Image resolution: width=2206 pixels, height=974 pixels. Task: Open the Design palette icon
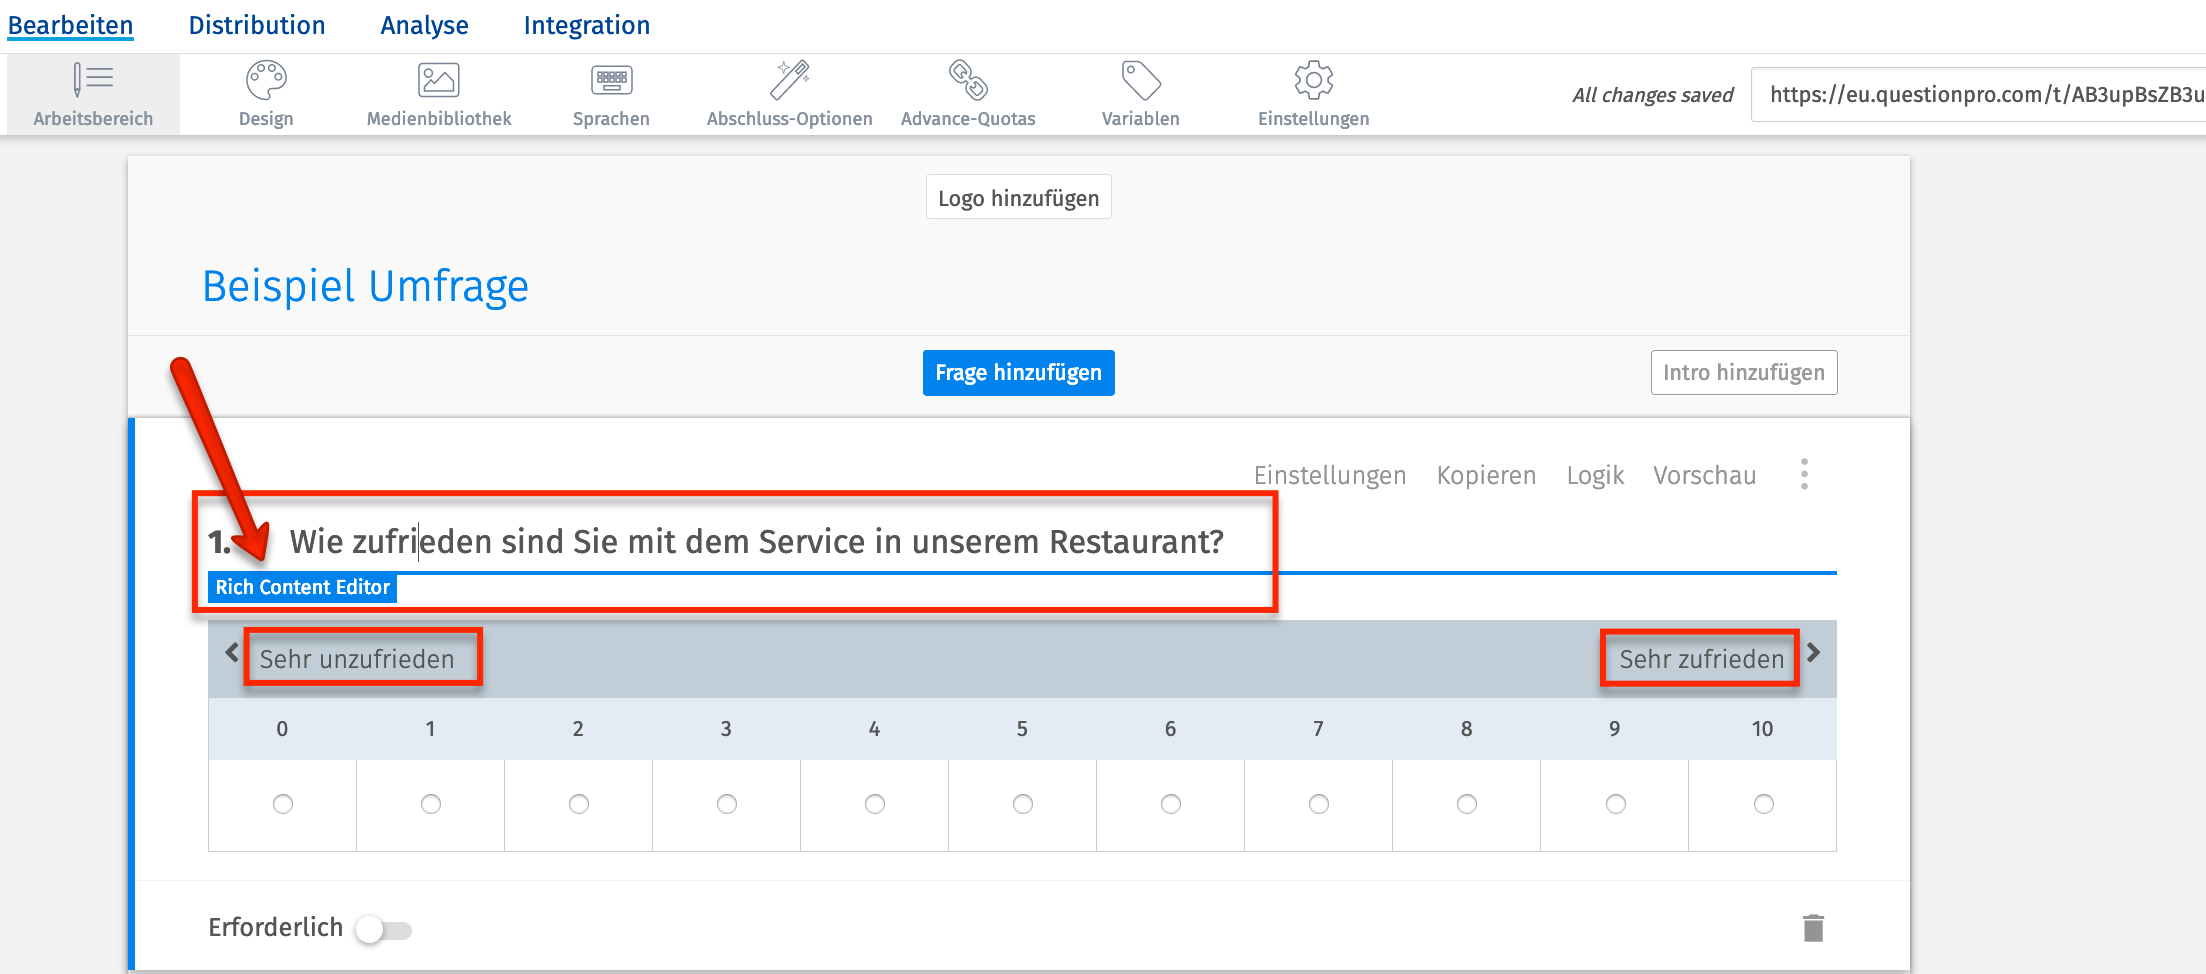point(266,81)
